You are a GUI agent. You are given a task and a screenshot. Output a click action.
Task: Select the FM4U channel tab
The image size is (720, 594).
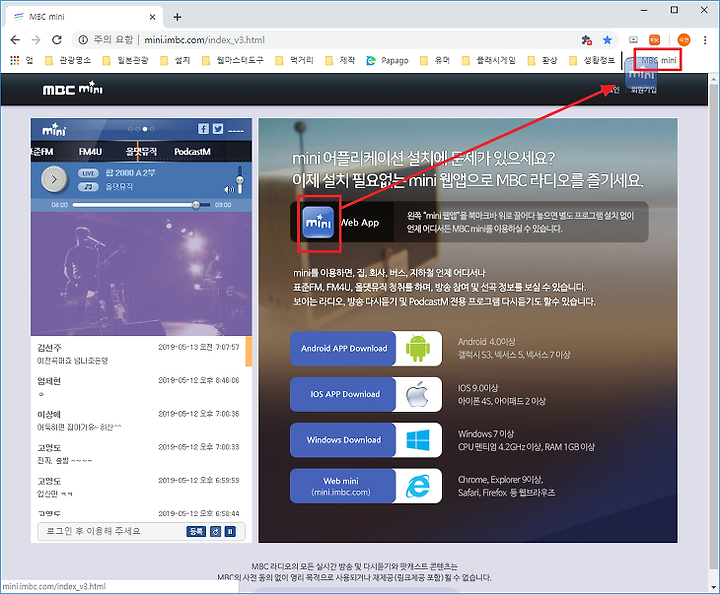point(90,151)
